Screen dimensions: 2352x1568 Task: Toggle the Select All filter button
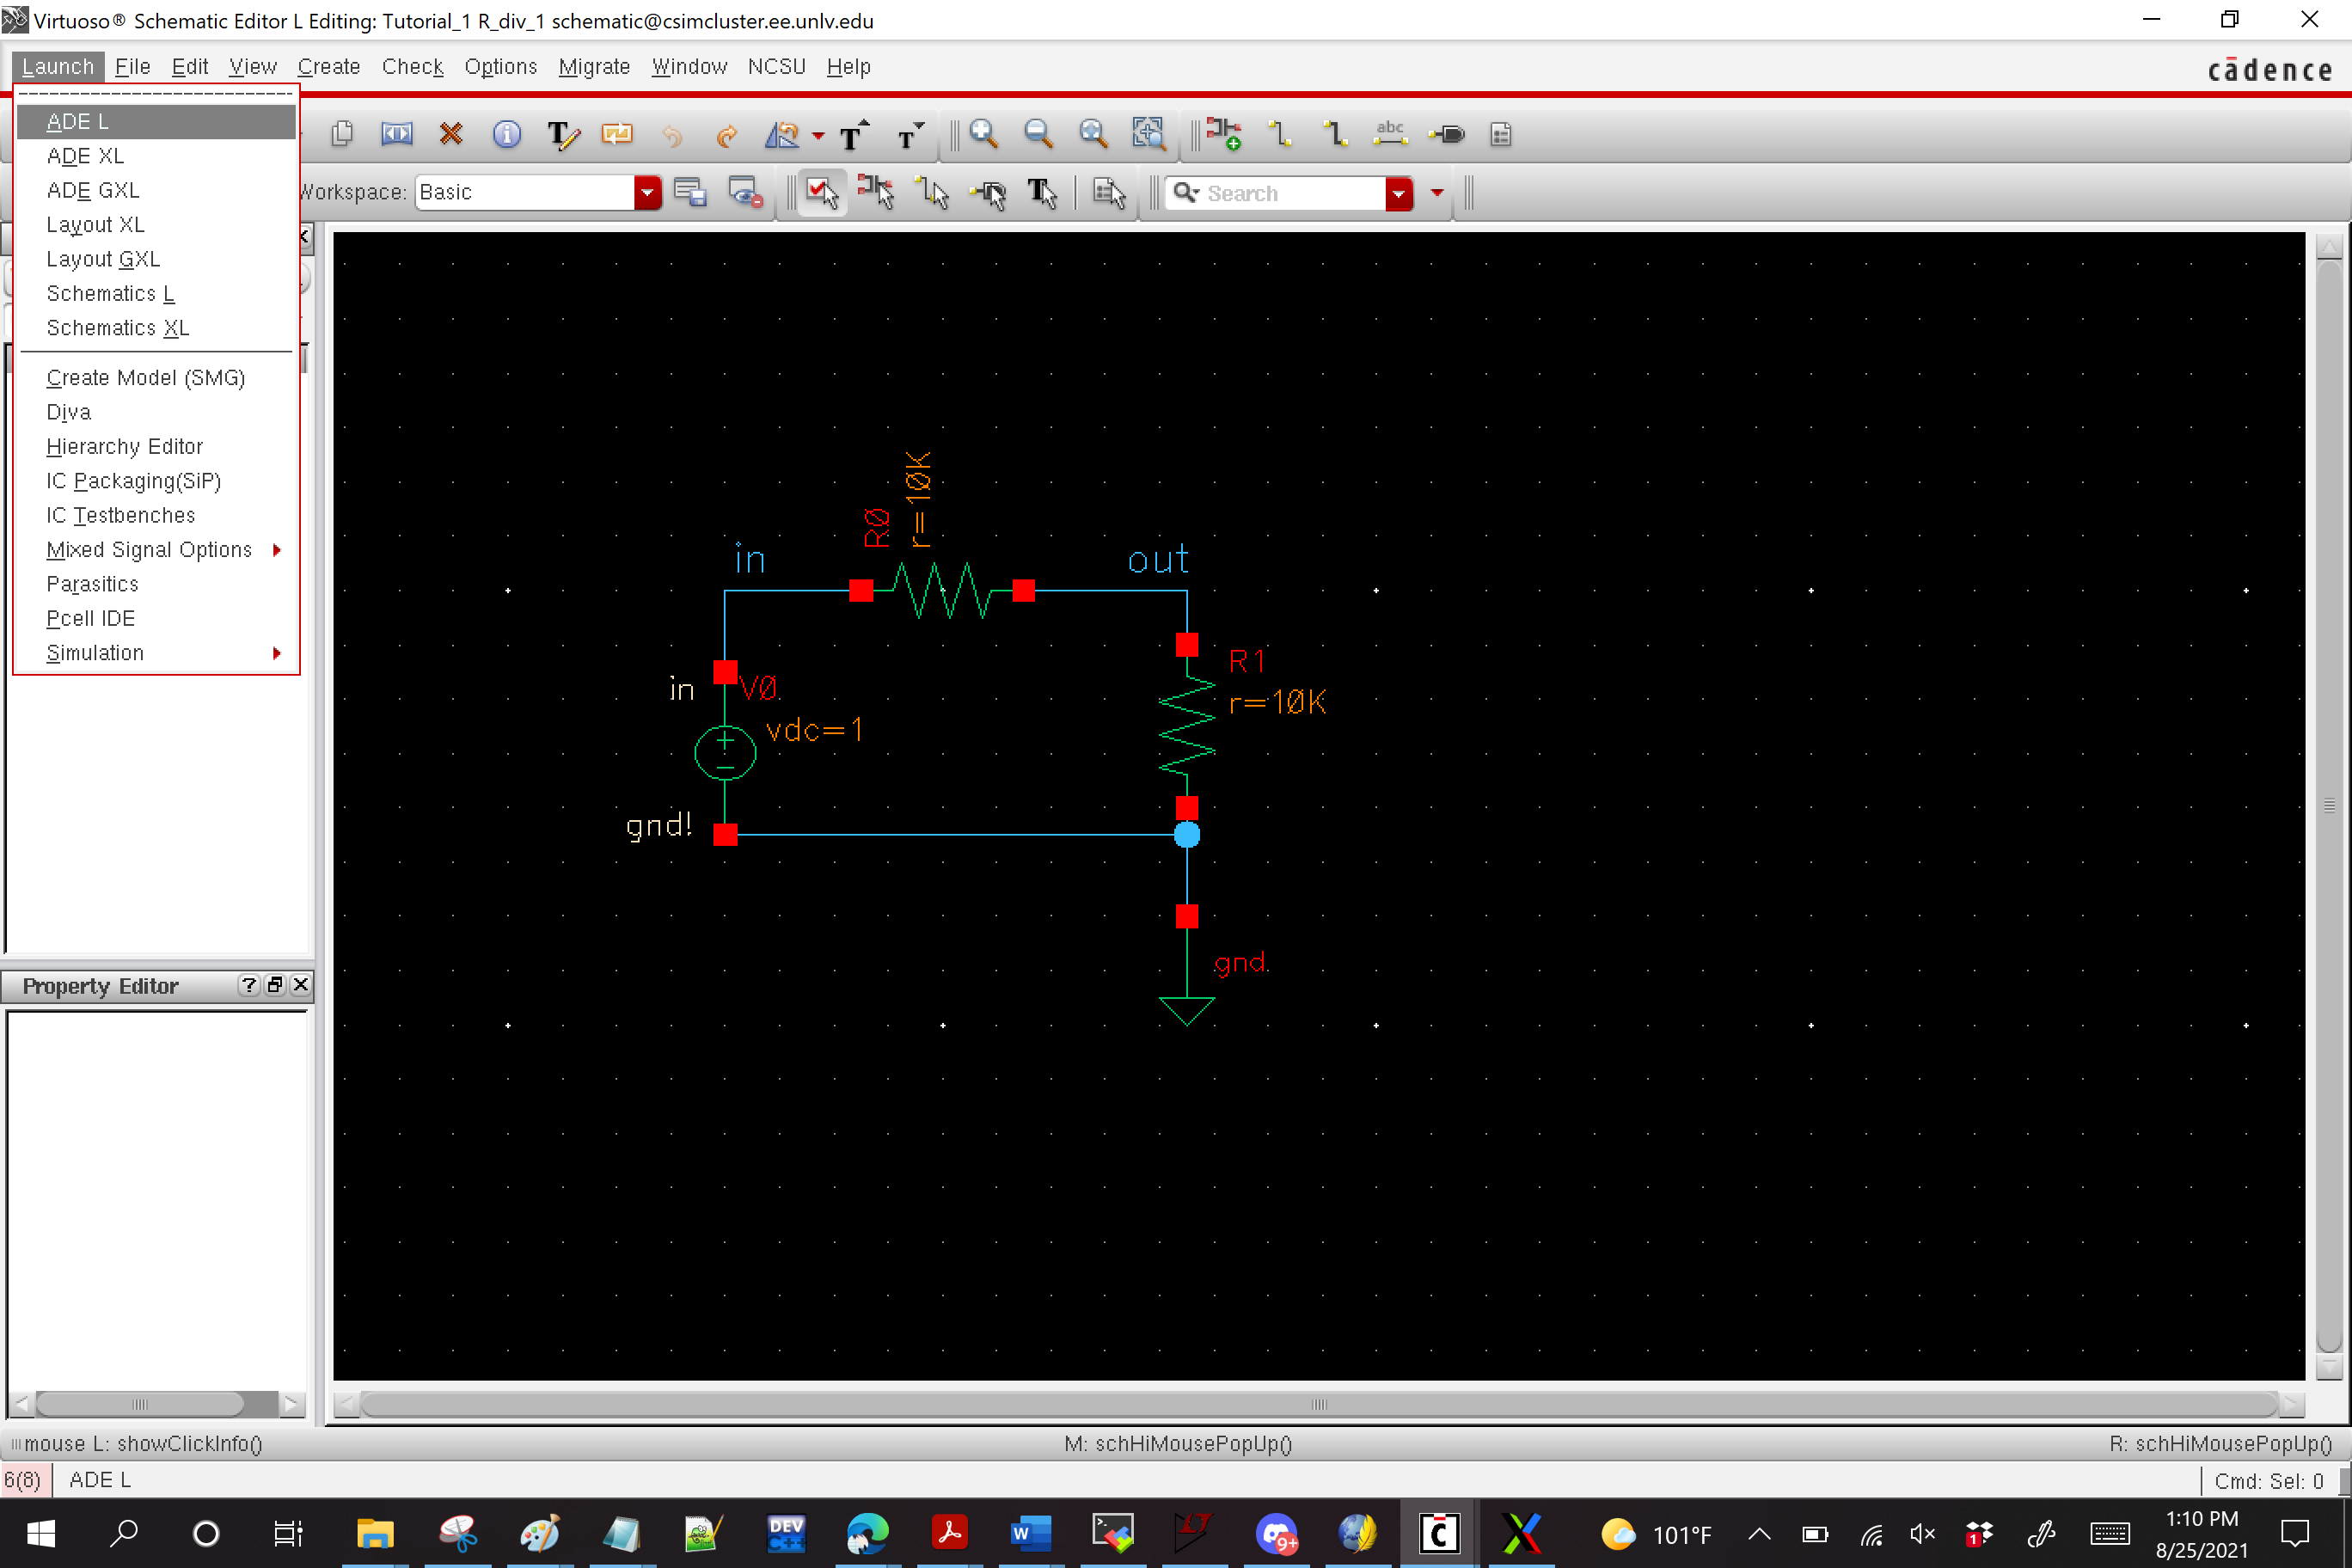click(821, 192)
